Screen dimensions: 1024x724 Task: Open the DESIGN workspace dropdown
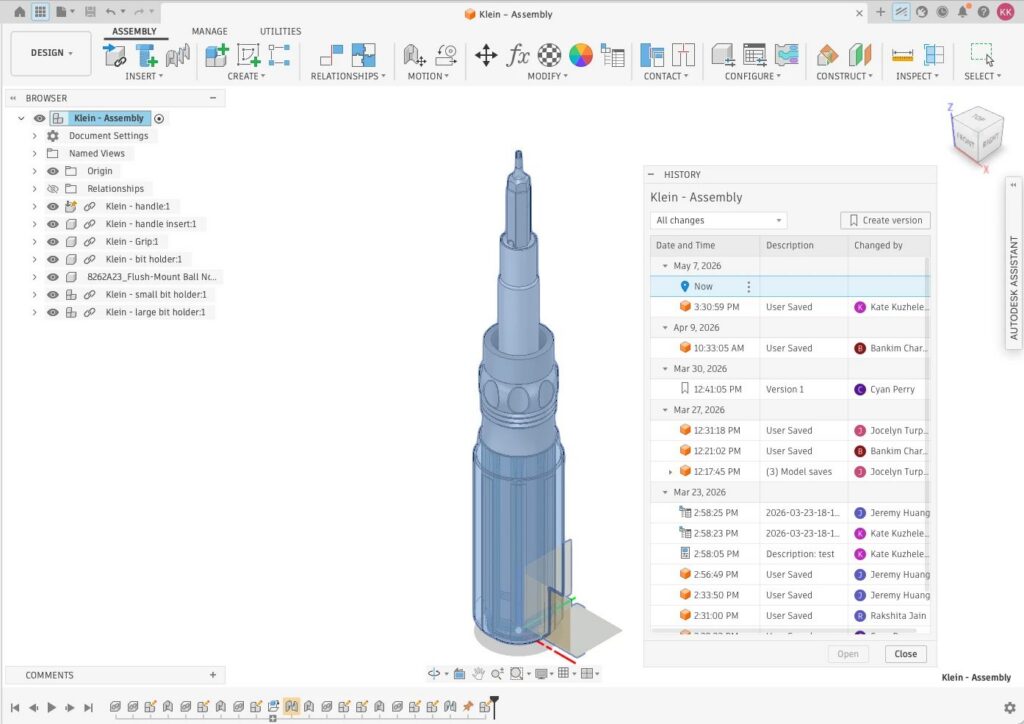click(x=51, y=53)
